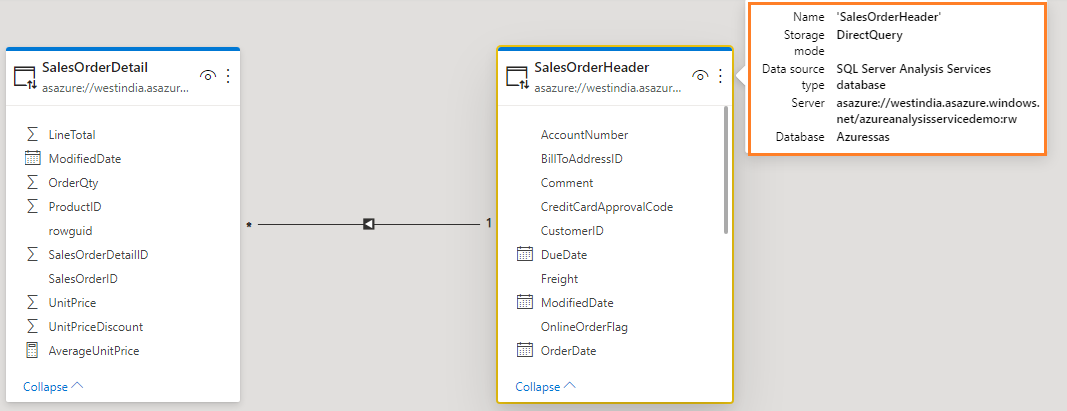The height and width of the screenshot is (411, 1067).
Task: Click the SalesOrderDetail table icon
Action: click(x=25, y=78)
